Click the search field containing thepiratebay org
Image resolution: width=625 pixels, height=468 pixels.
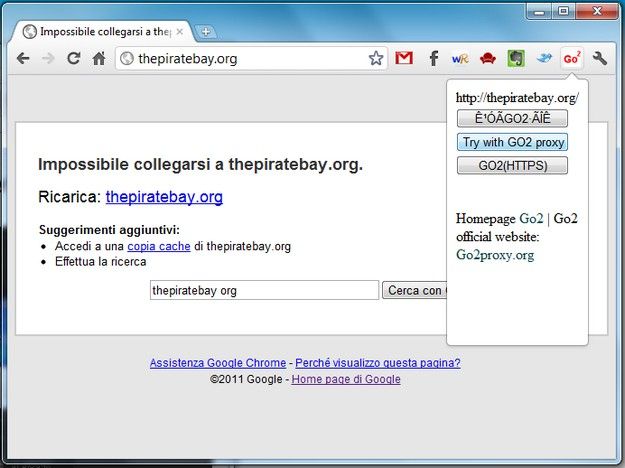click(x=264, y=290)
